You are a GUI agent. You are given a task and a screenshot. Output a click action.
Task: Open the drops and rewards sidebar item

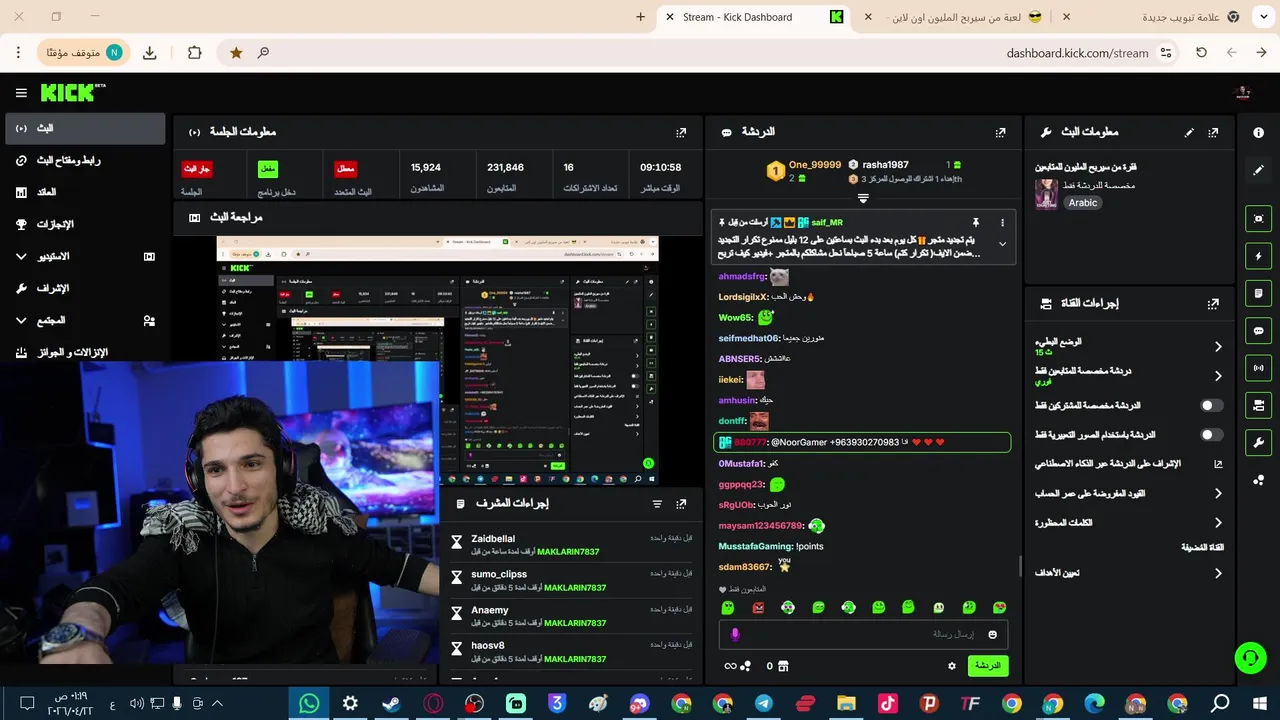click(x=85, y=353)
